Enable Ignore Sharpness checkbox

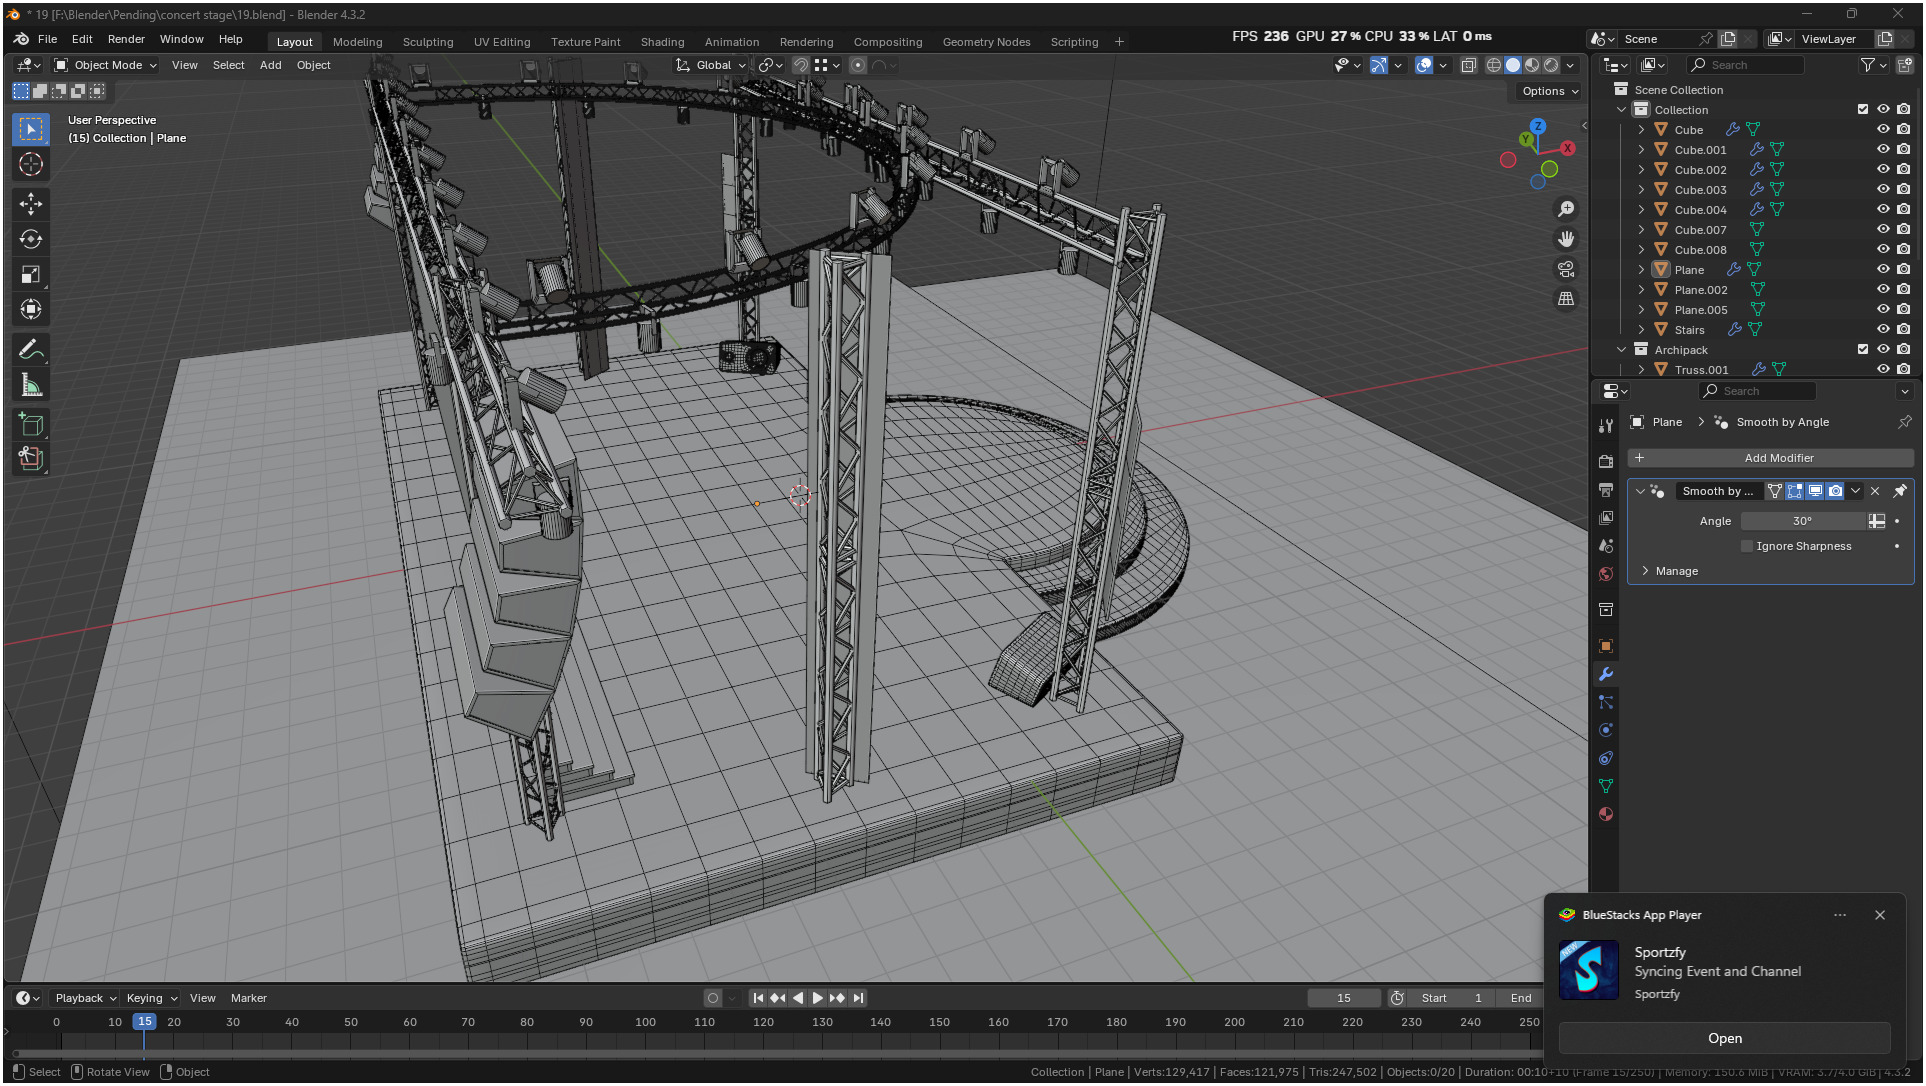click(1747, 546)
